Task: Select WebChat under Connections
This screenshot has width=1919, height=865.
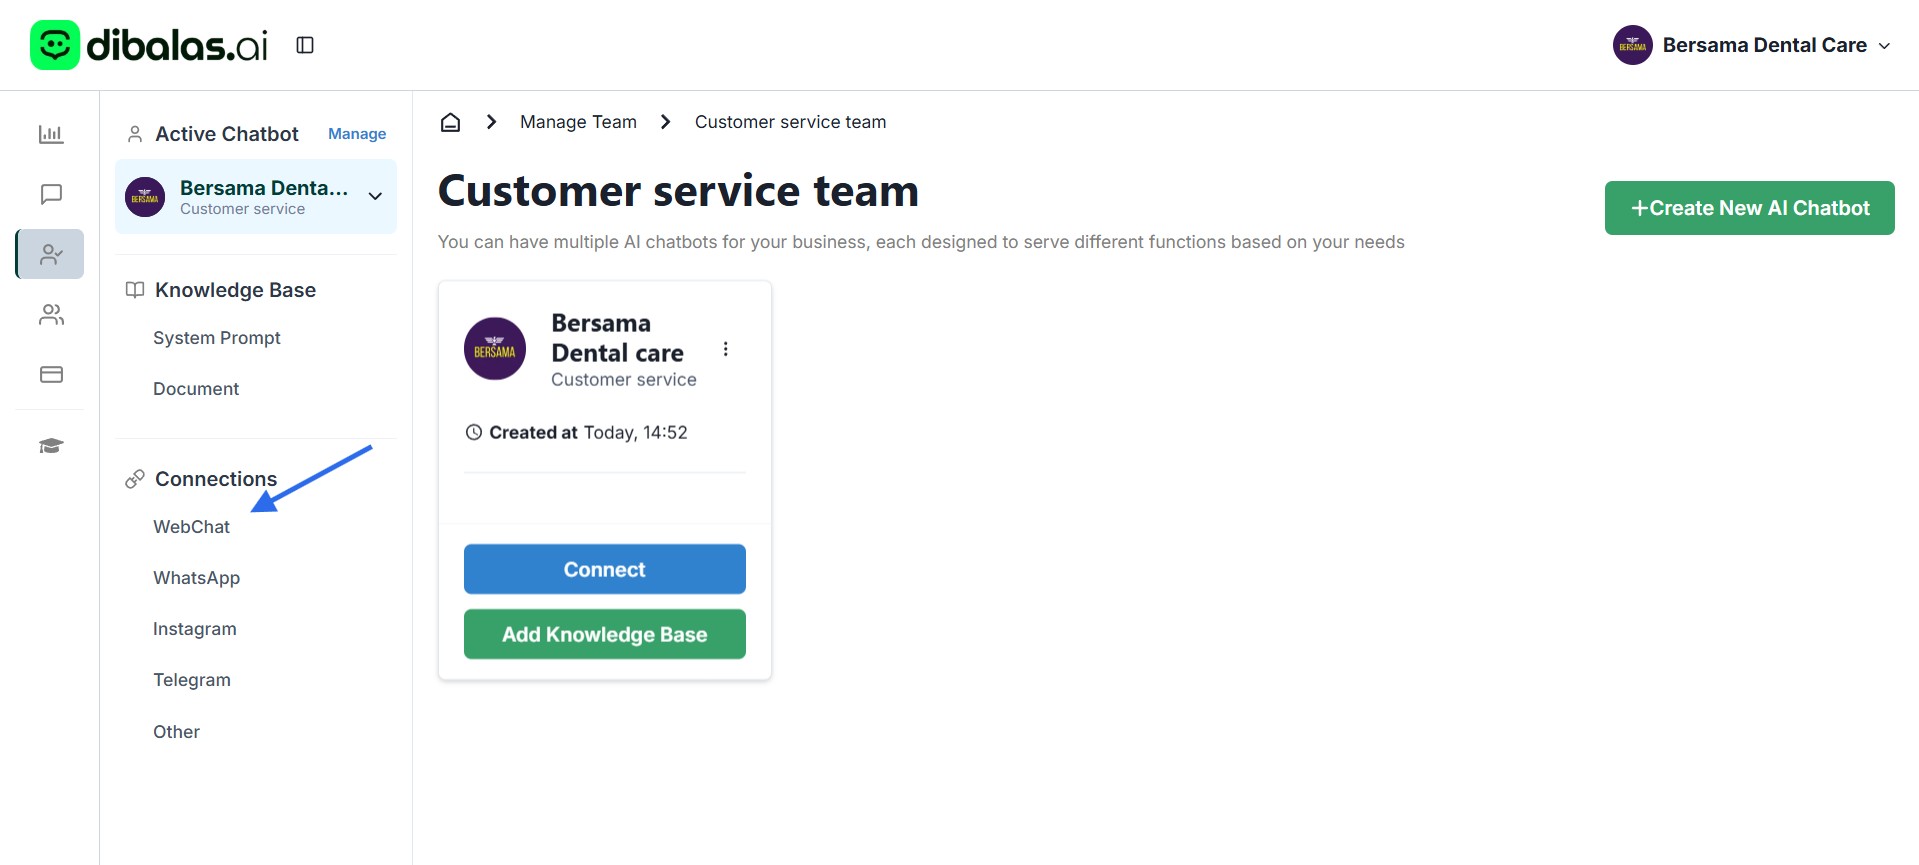Action: (x=191, y=527)
